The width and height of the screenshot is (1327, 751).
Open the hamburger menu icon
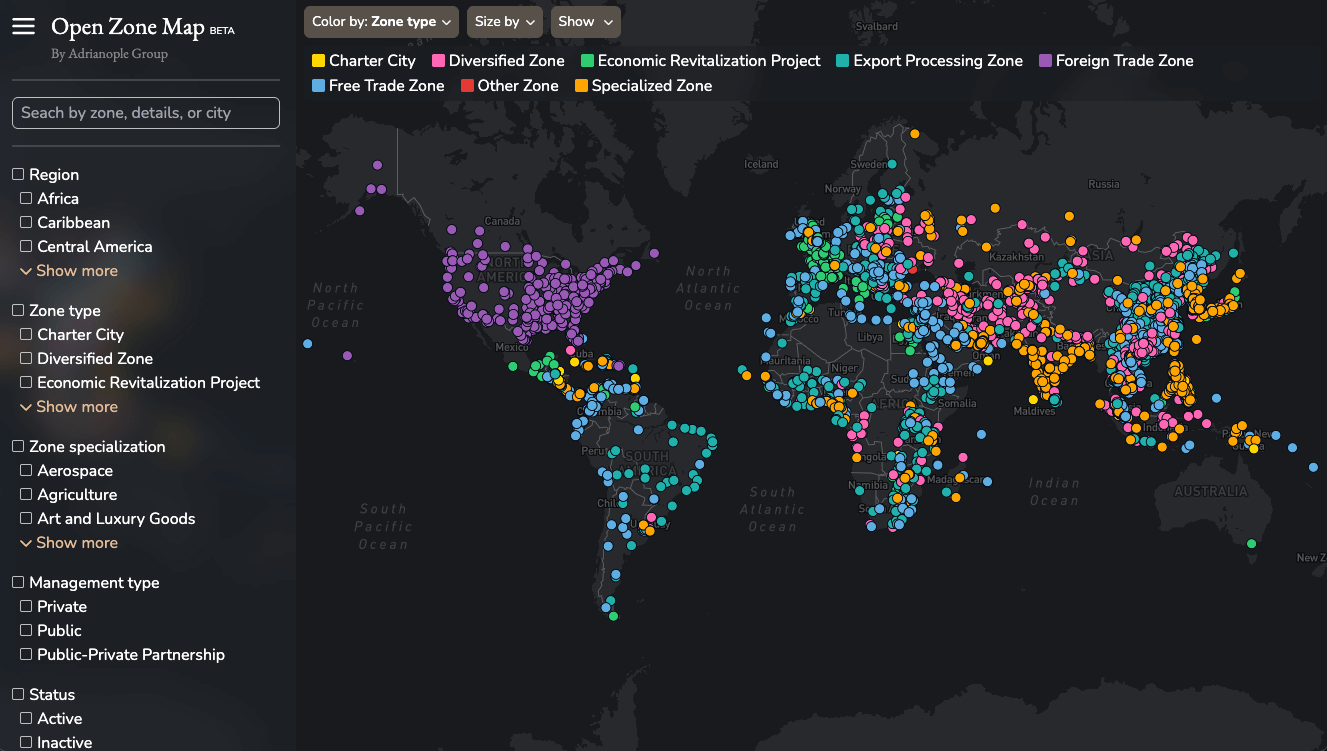[x=23, y=27]
